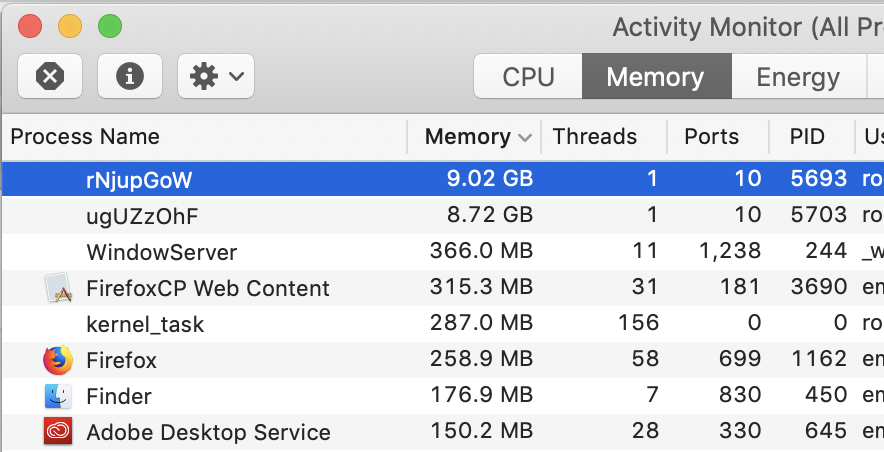Viewport: 884px width, 452px height.
Task: Switch to the CPU tab
Action: [528, 77]
